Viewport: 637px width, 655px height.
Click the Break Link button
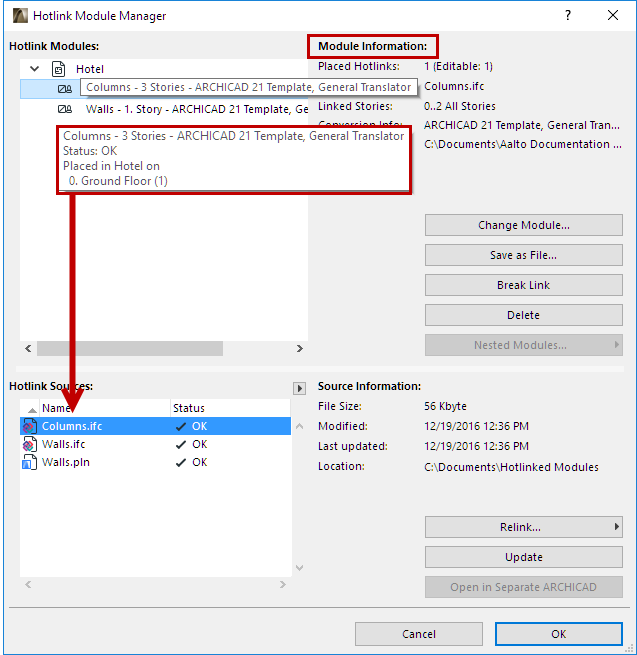[x=523, y=285]
